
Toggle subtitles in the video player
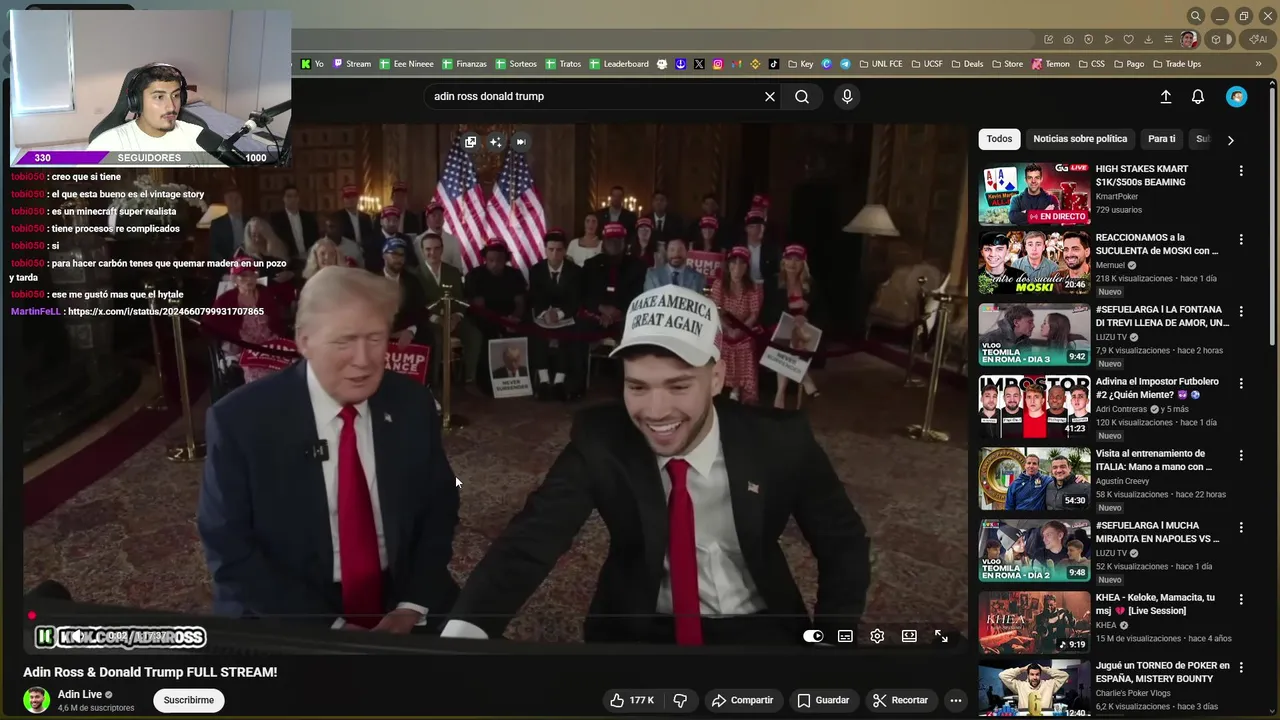click(845, 636)
